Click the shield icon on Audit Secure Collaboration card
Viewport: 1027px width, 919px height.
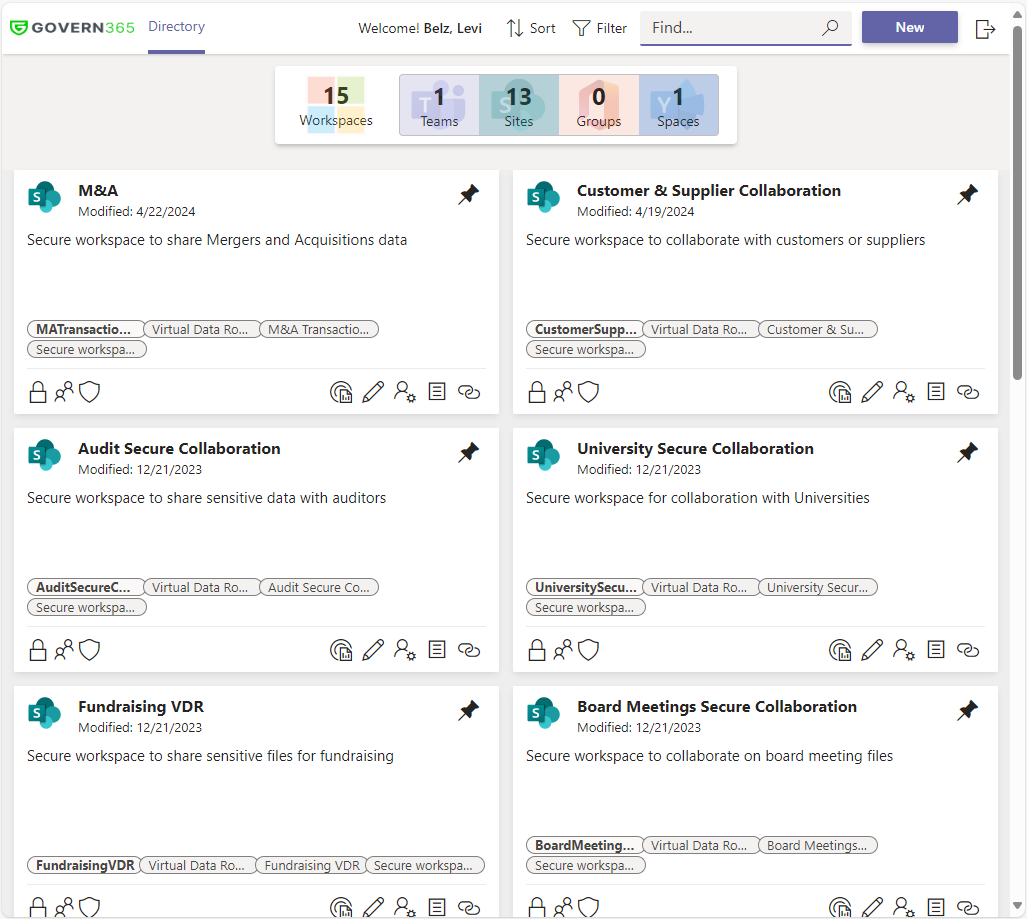[x=90, y=650]
